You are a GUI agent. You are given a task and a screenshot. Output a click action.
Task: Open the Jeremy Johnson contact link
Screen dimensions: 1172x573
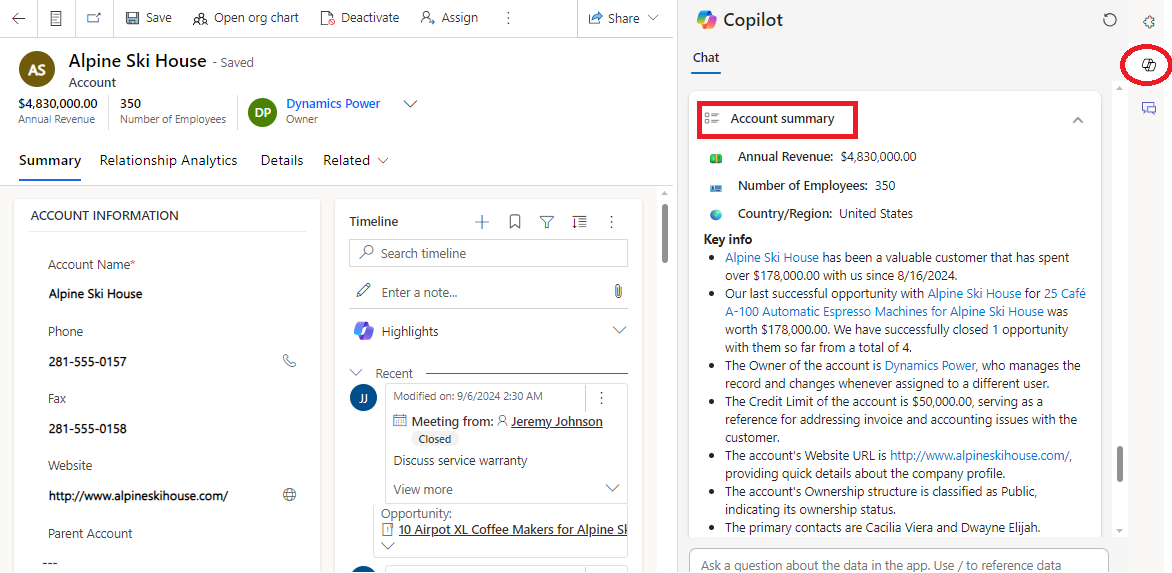[556, 421]
